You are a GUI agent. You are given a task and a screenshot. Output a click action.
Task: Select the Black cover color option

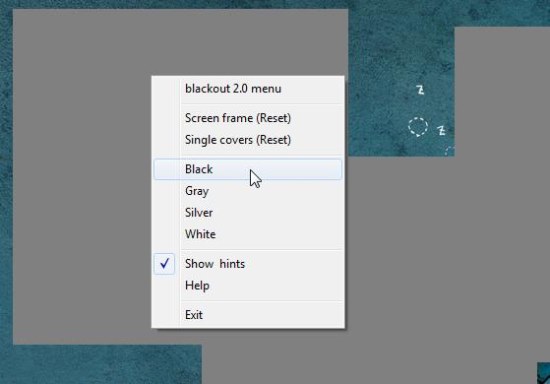point(248,169)
